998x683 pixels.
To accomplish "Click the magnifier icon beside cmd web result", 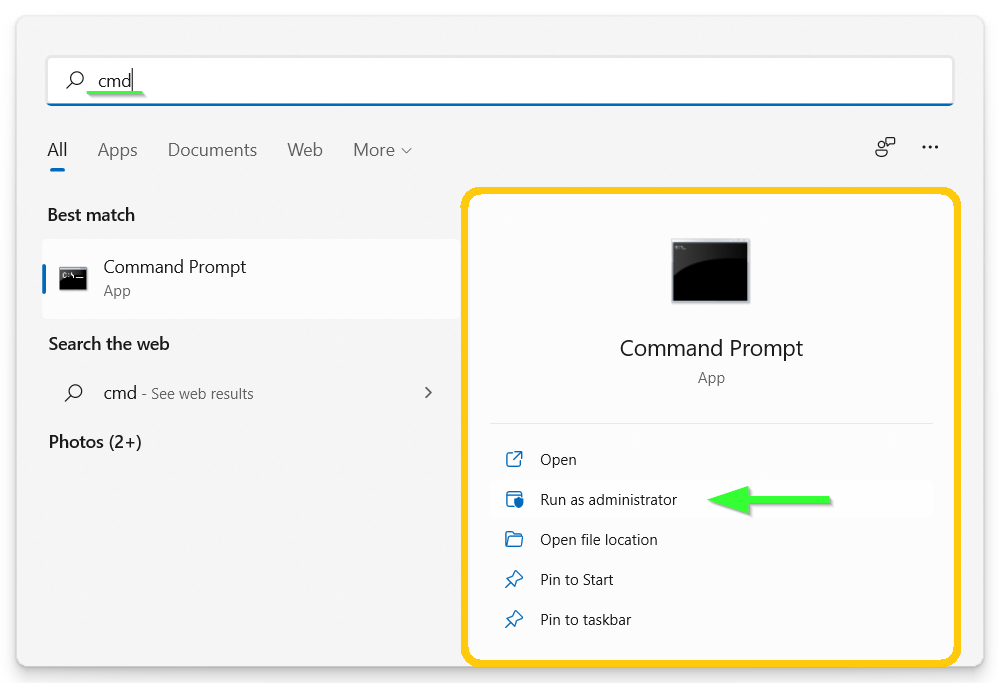I will click(74, 393).
